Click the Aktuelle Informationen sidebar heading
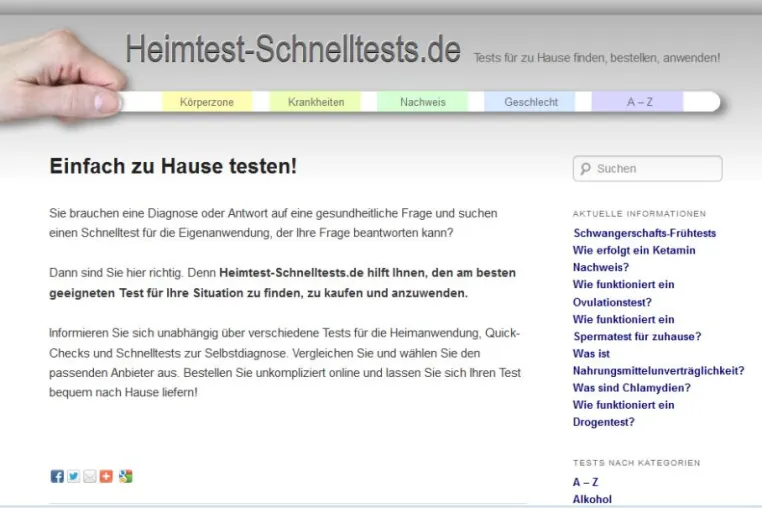Image resolution: width=762 pixels, height=508 pixels. pyautogui.click(x=639, y=213)
